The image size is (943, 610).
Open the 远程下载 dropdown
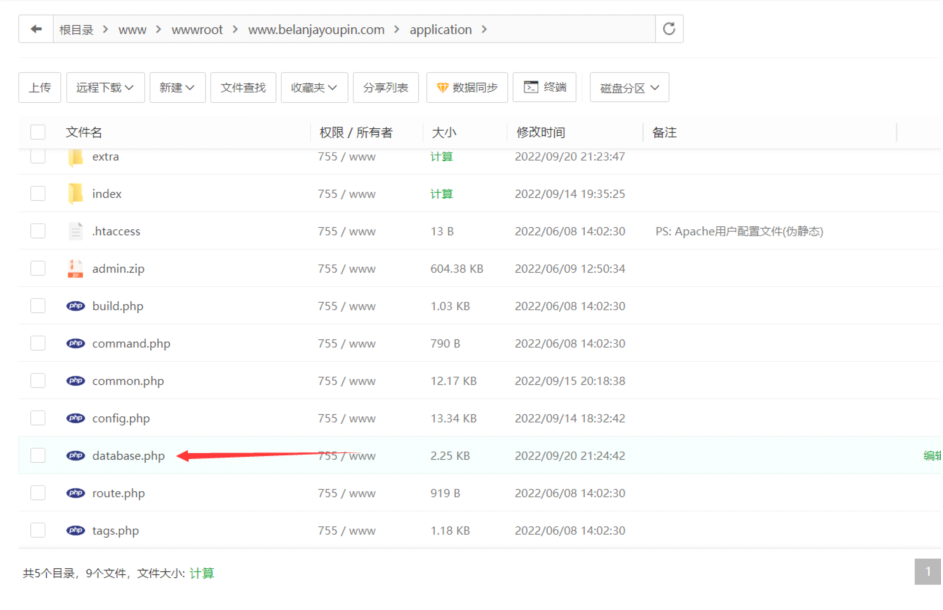105,88
